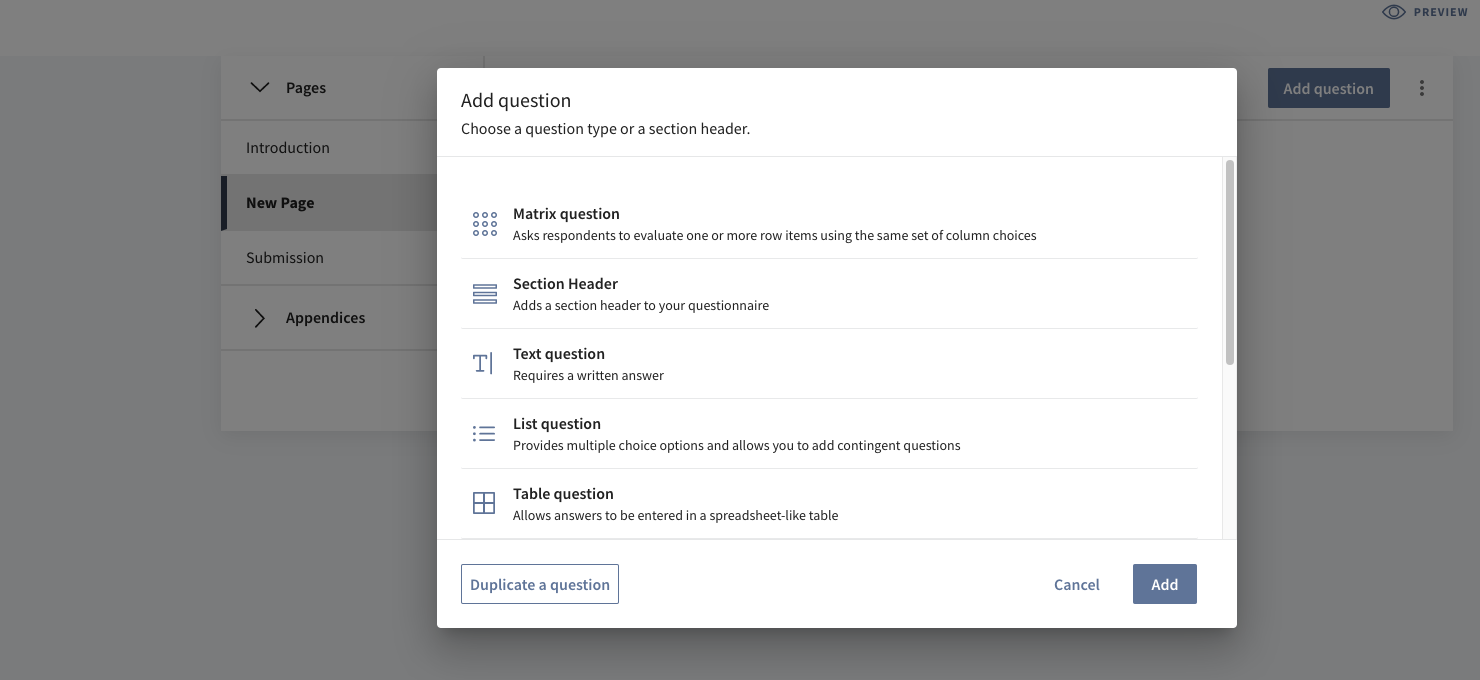
Task: Cancel the Add question dialog
Action: [x=1076, y=585]
